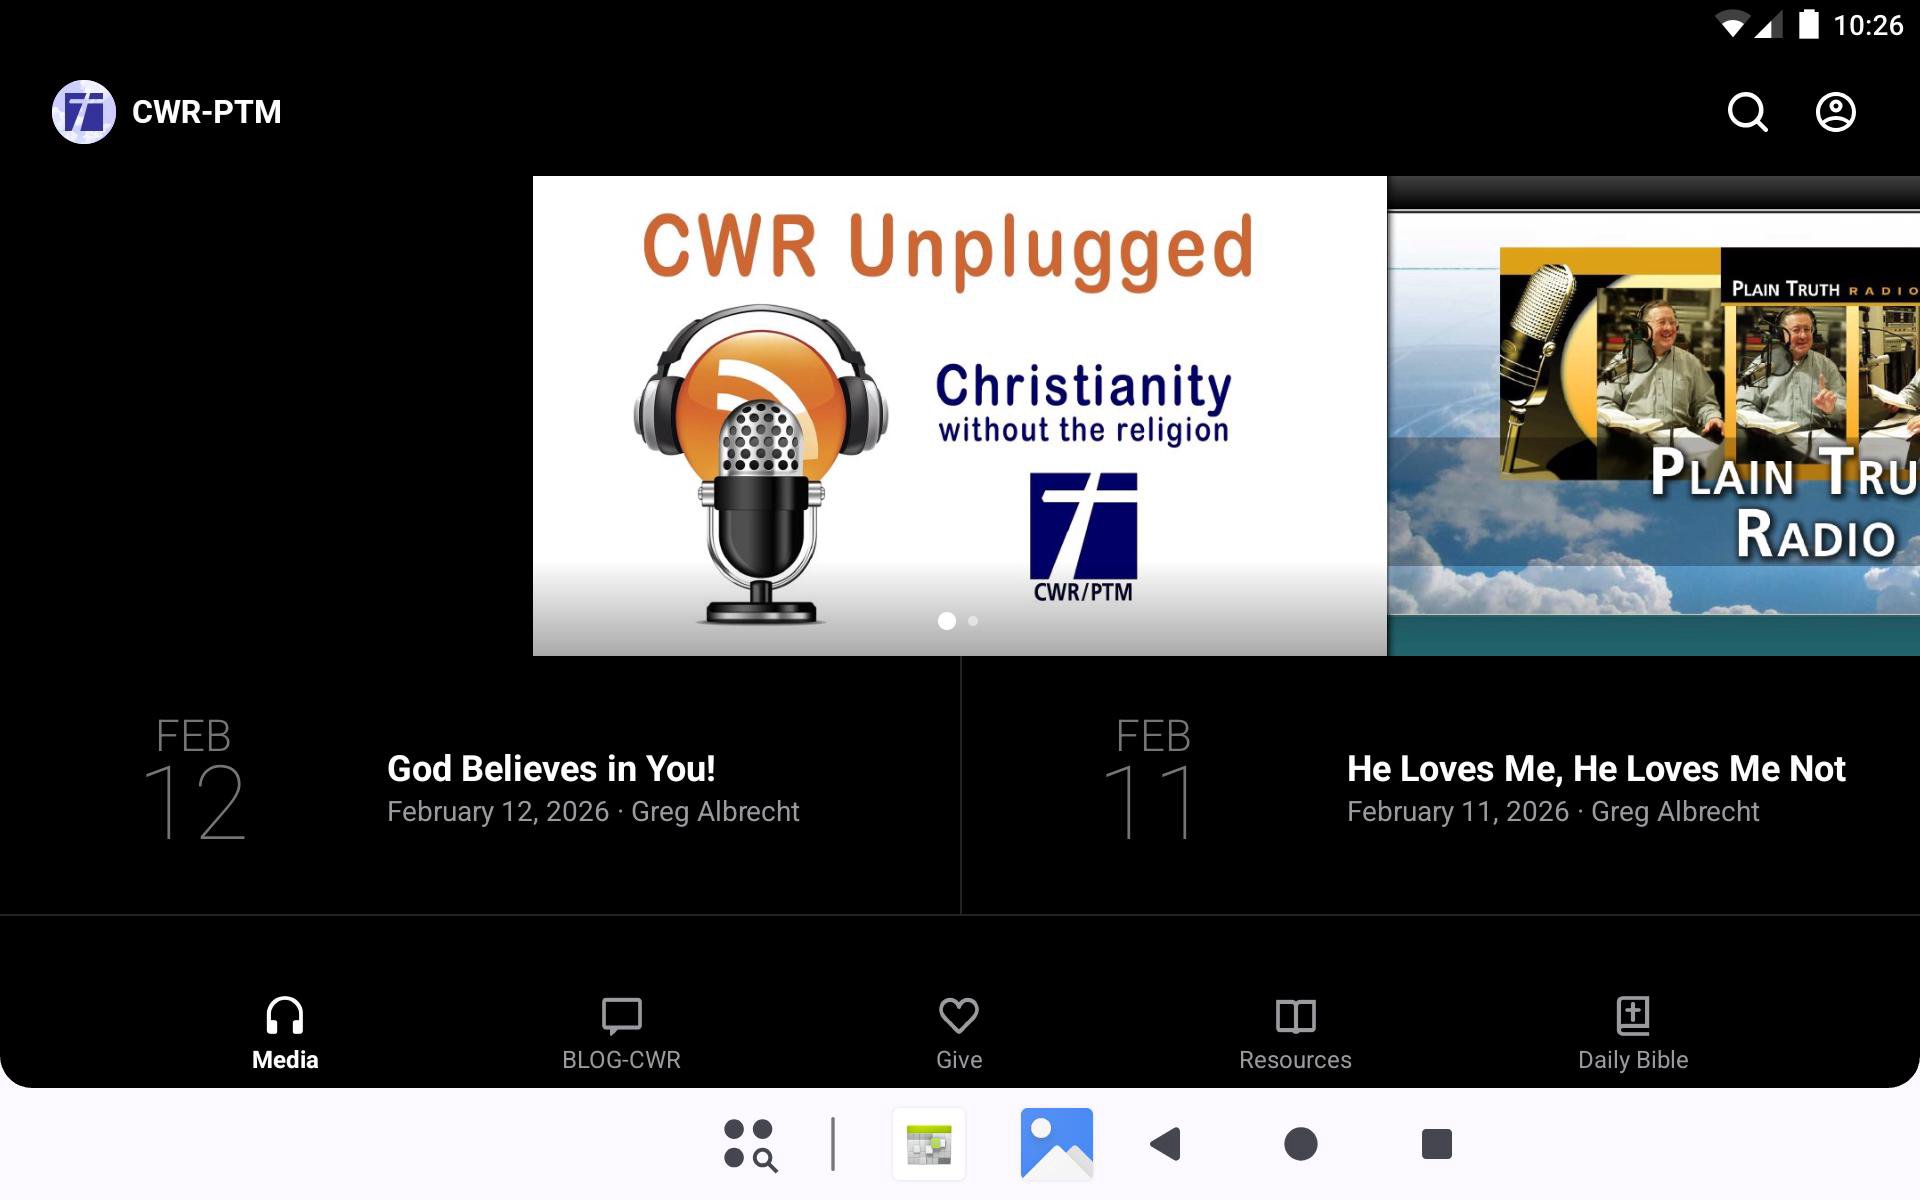Open the user profile account icon
1920x1200 pixels.
(1835, 112)
